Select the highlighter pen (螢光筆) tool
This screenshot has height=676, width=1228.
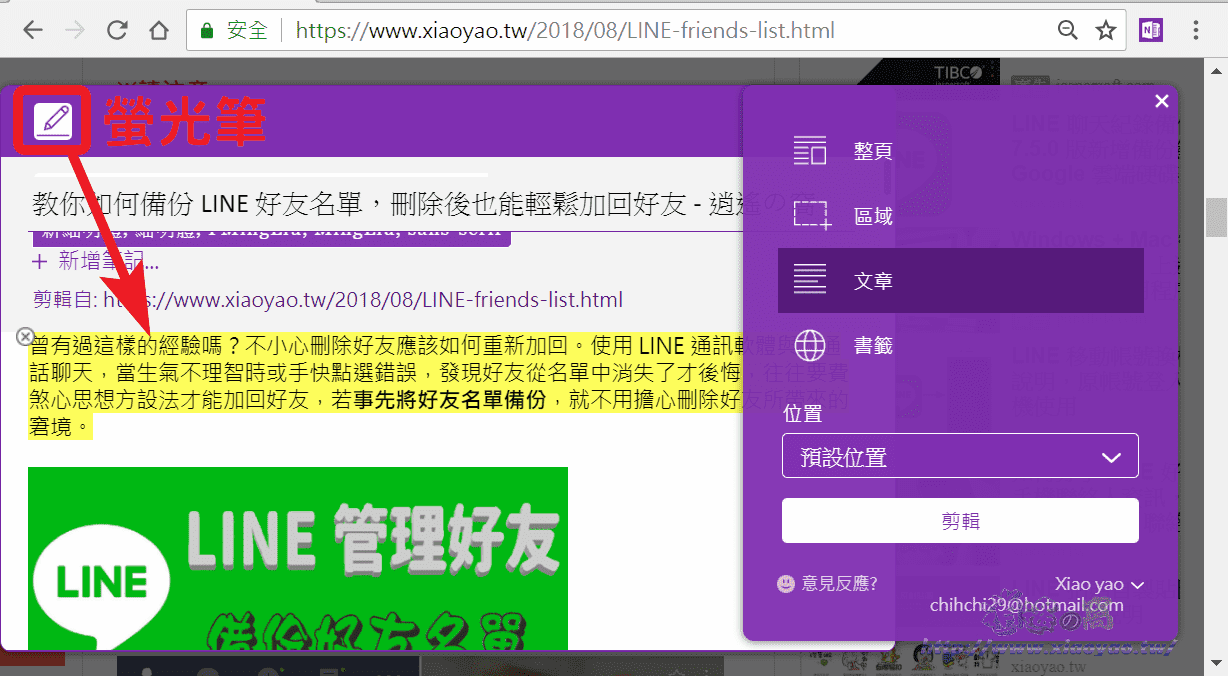[x=52, y=120]
